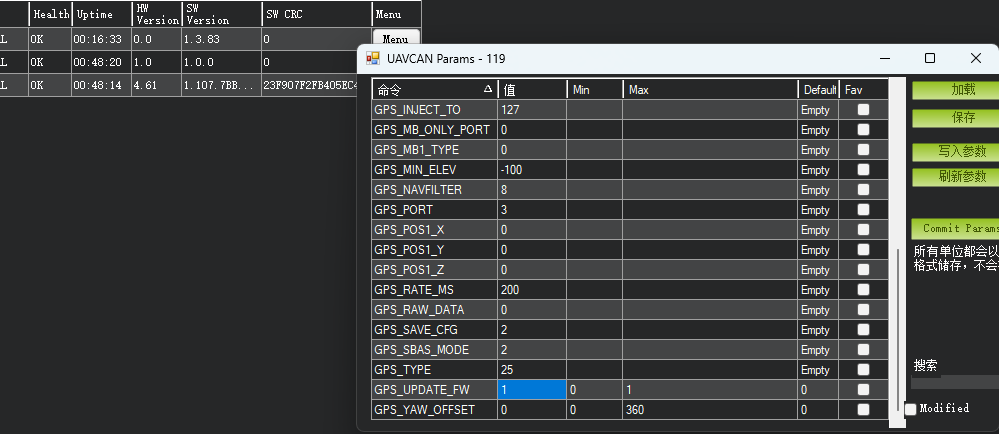The height and width of the screenshot is (434, 999).
Task: Click the GPS_RAW_DATA parameter name
Action: (435, 310)
